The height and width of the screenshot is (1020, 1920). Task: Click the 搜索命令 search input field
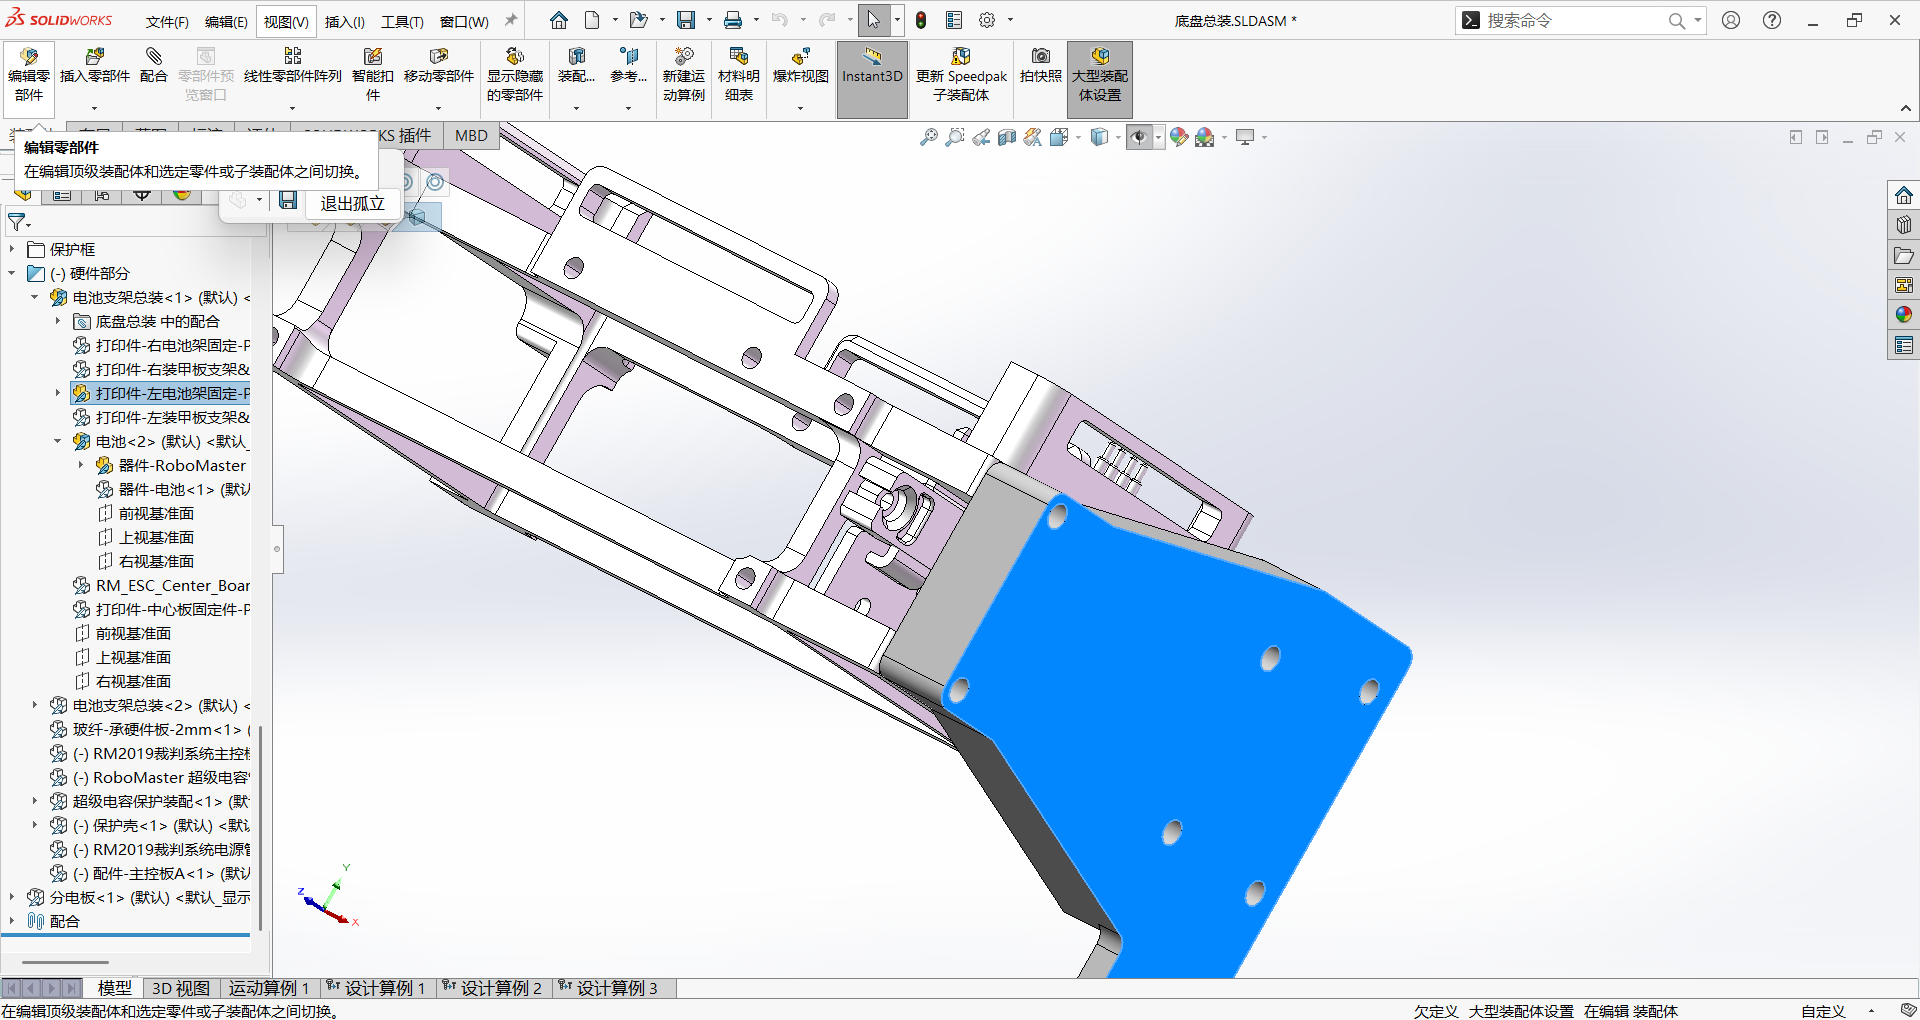[x=1575, y=20]
